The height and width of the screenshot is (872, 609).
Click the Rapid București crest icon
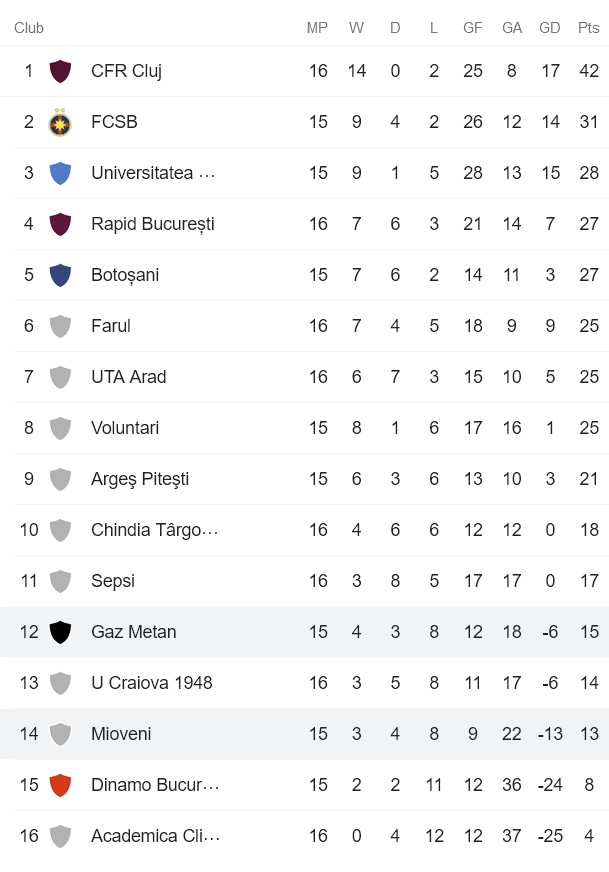[61, 224]
